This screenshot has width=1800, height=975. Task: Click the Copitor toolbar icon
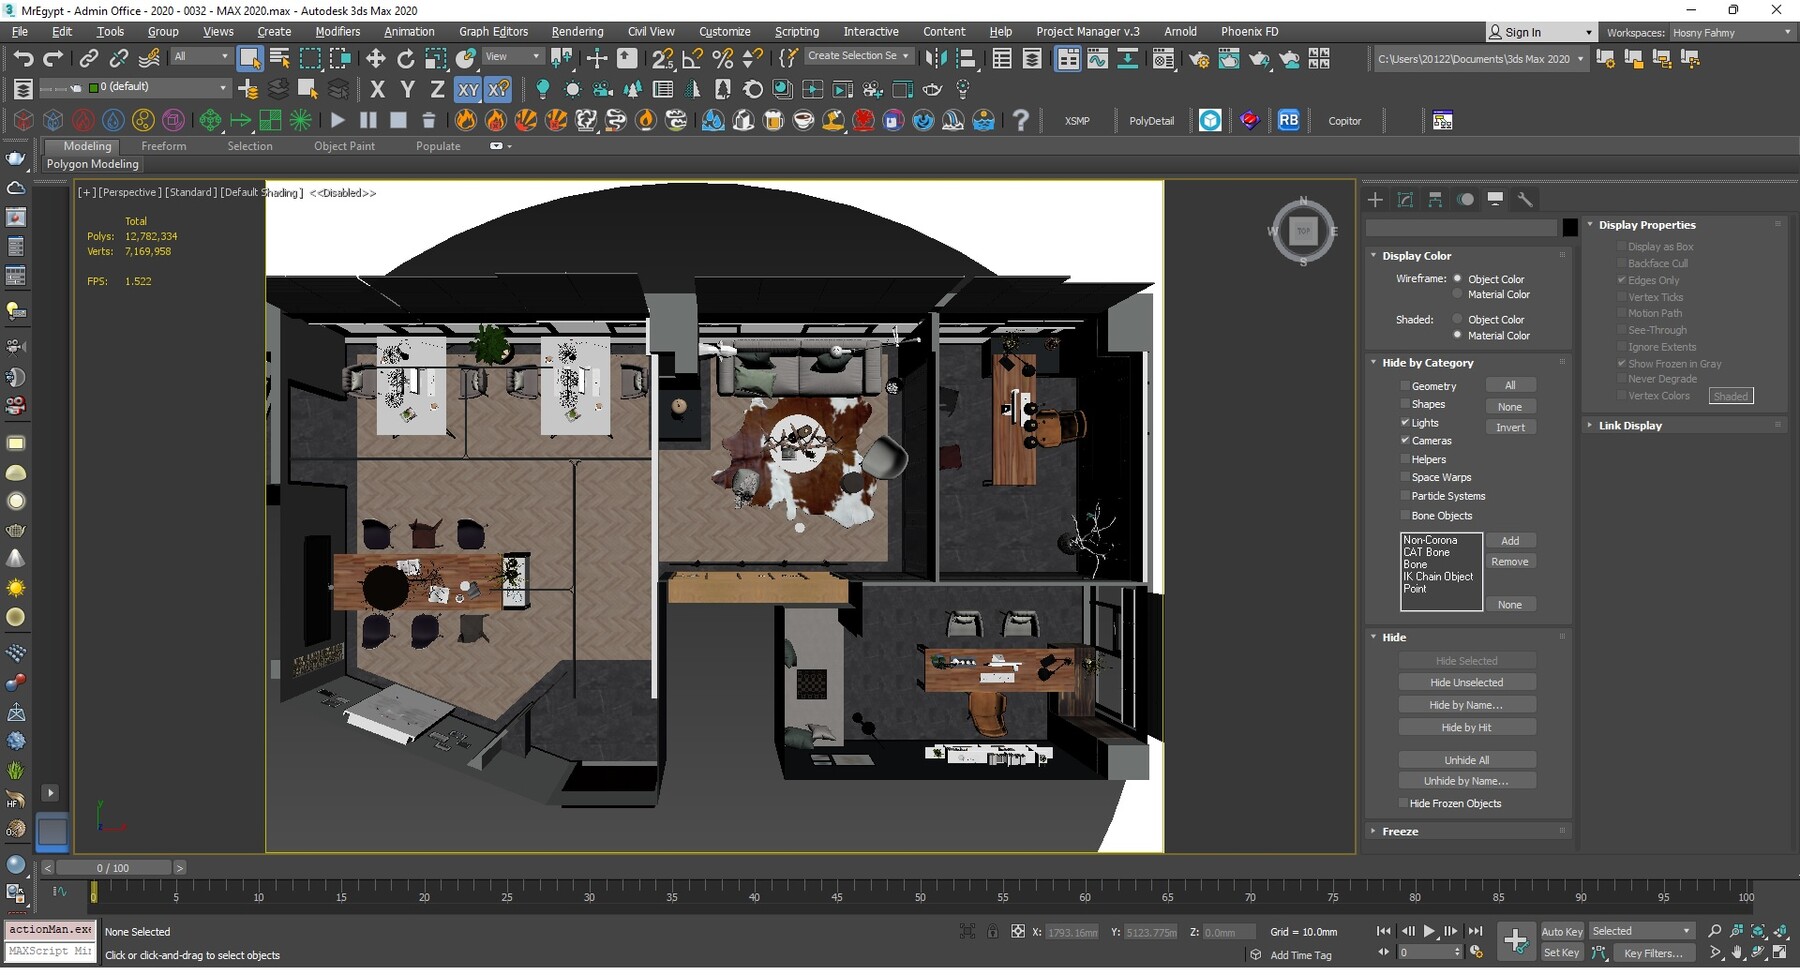tap(1344, 121)
